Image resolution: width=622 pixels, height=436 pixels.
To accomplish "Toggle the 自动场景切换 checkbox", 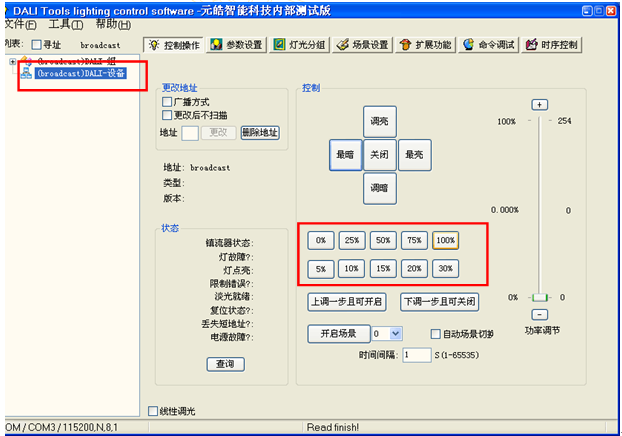I will pyautogui.click(x=436, y=334).
